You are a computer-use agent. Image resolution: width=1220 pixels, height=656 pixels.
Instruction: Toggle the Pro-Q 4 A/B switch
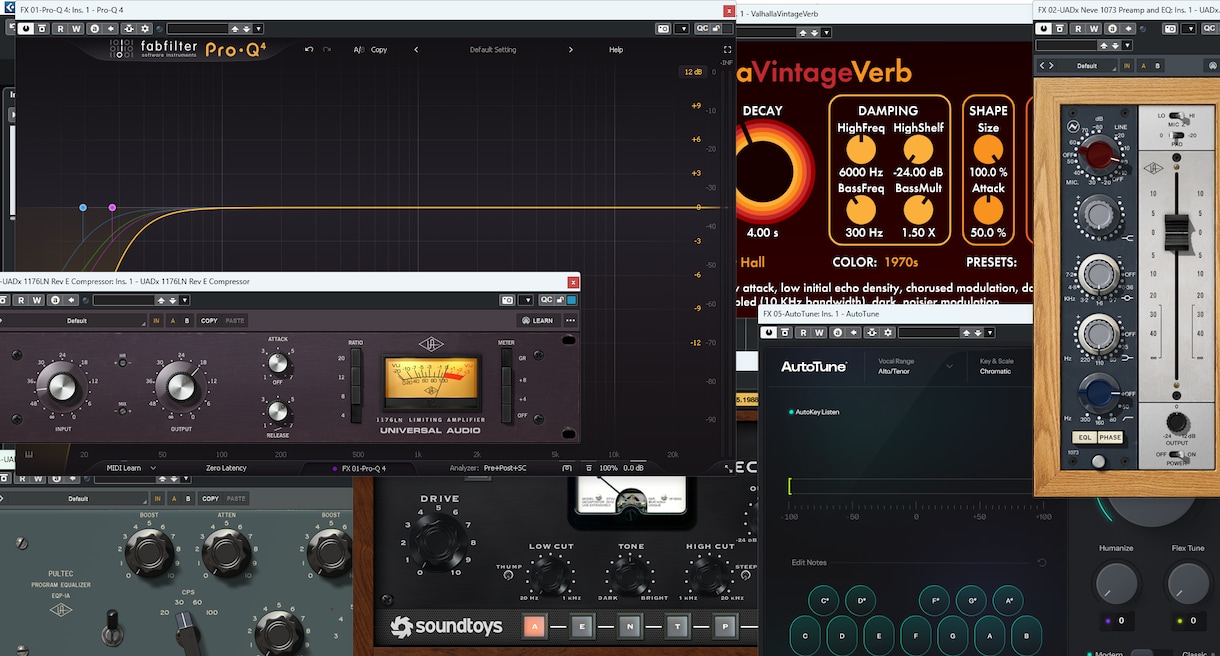click(358, 49)
